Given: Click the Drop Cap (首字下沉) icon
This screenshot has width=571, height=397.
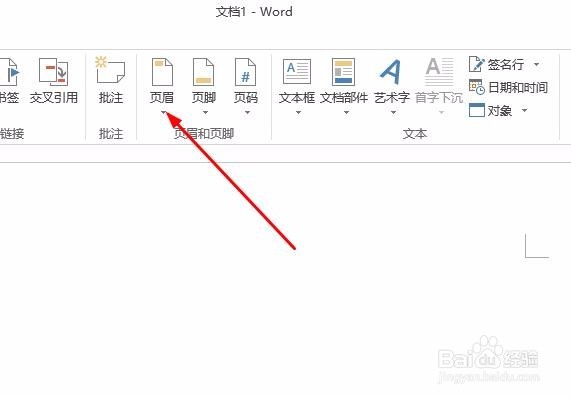Looking at the screenshot, I should [x=440, y=71].
